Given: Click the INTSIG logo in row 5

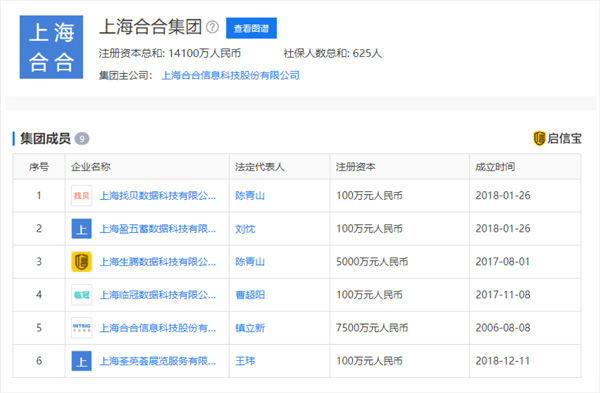Looking at the screenshot, I should click(82, 328).
